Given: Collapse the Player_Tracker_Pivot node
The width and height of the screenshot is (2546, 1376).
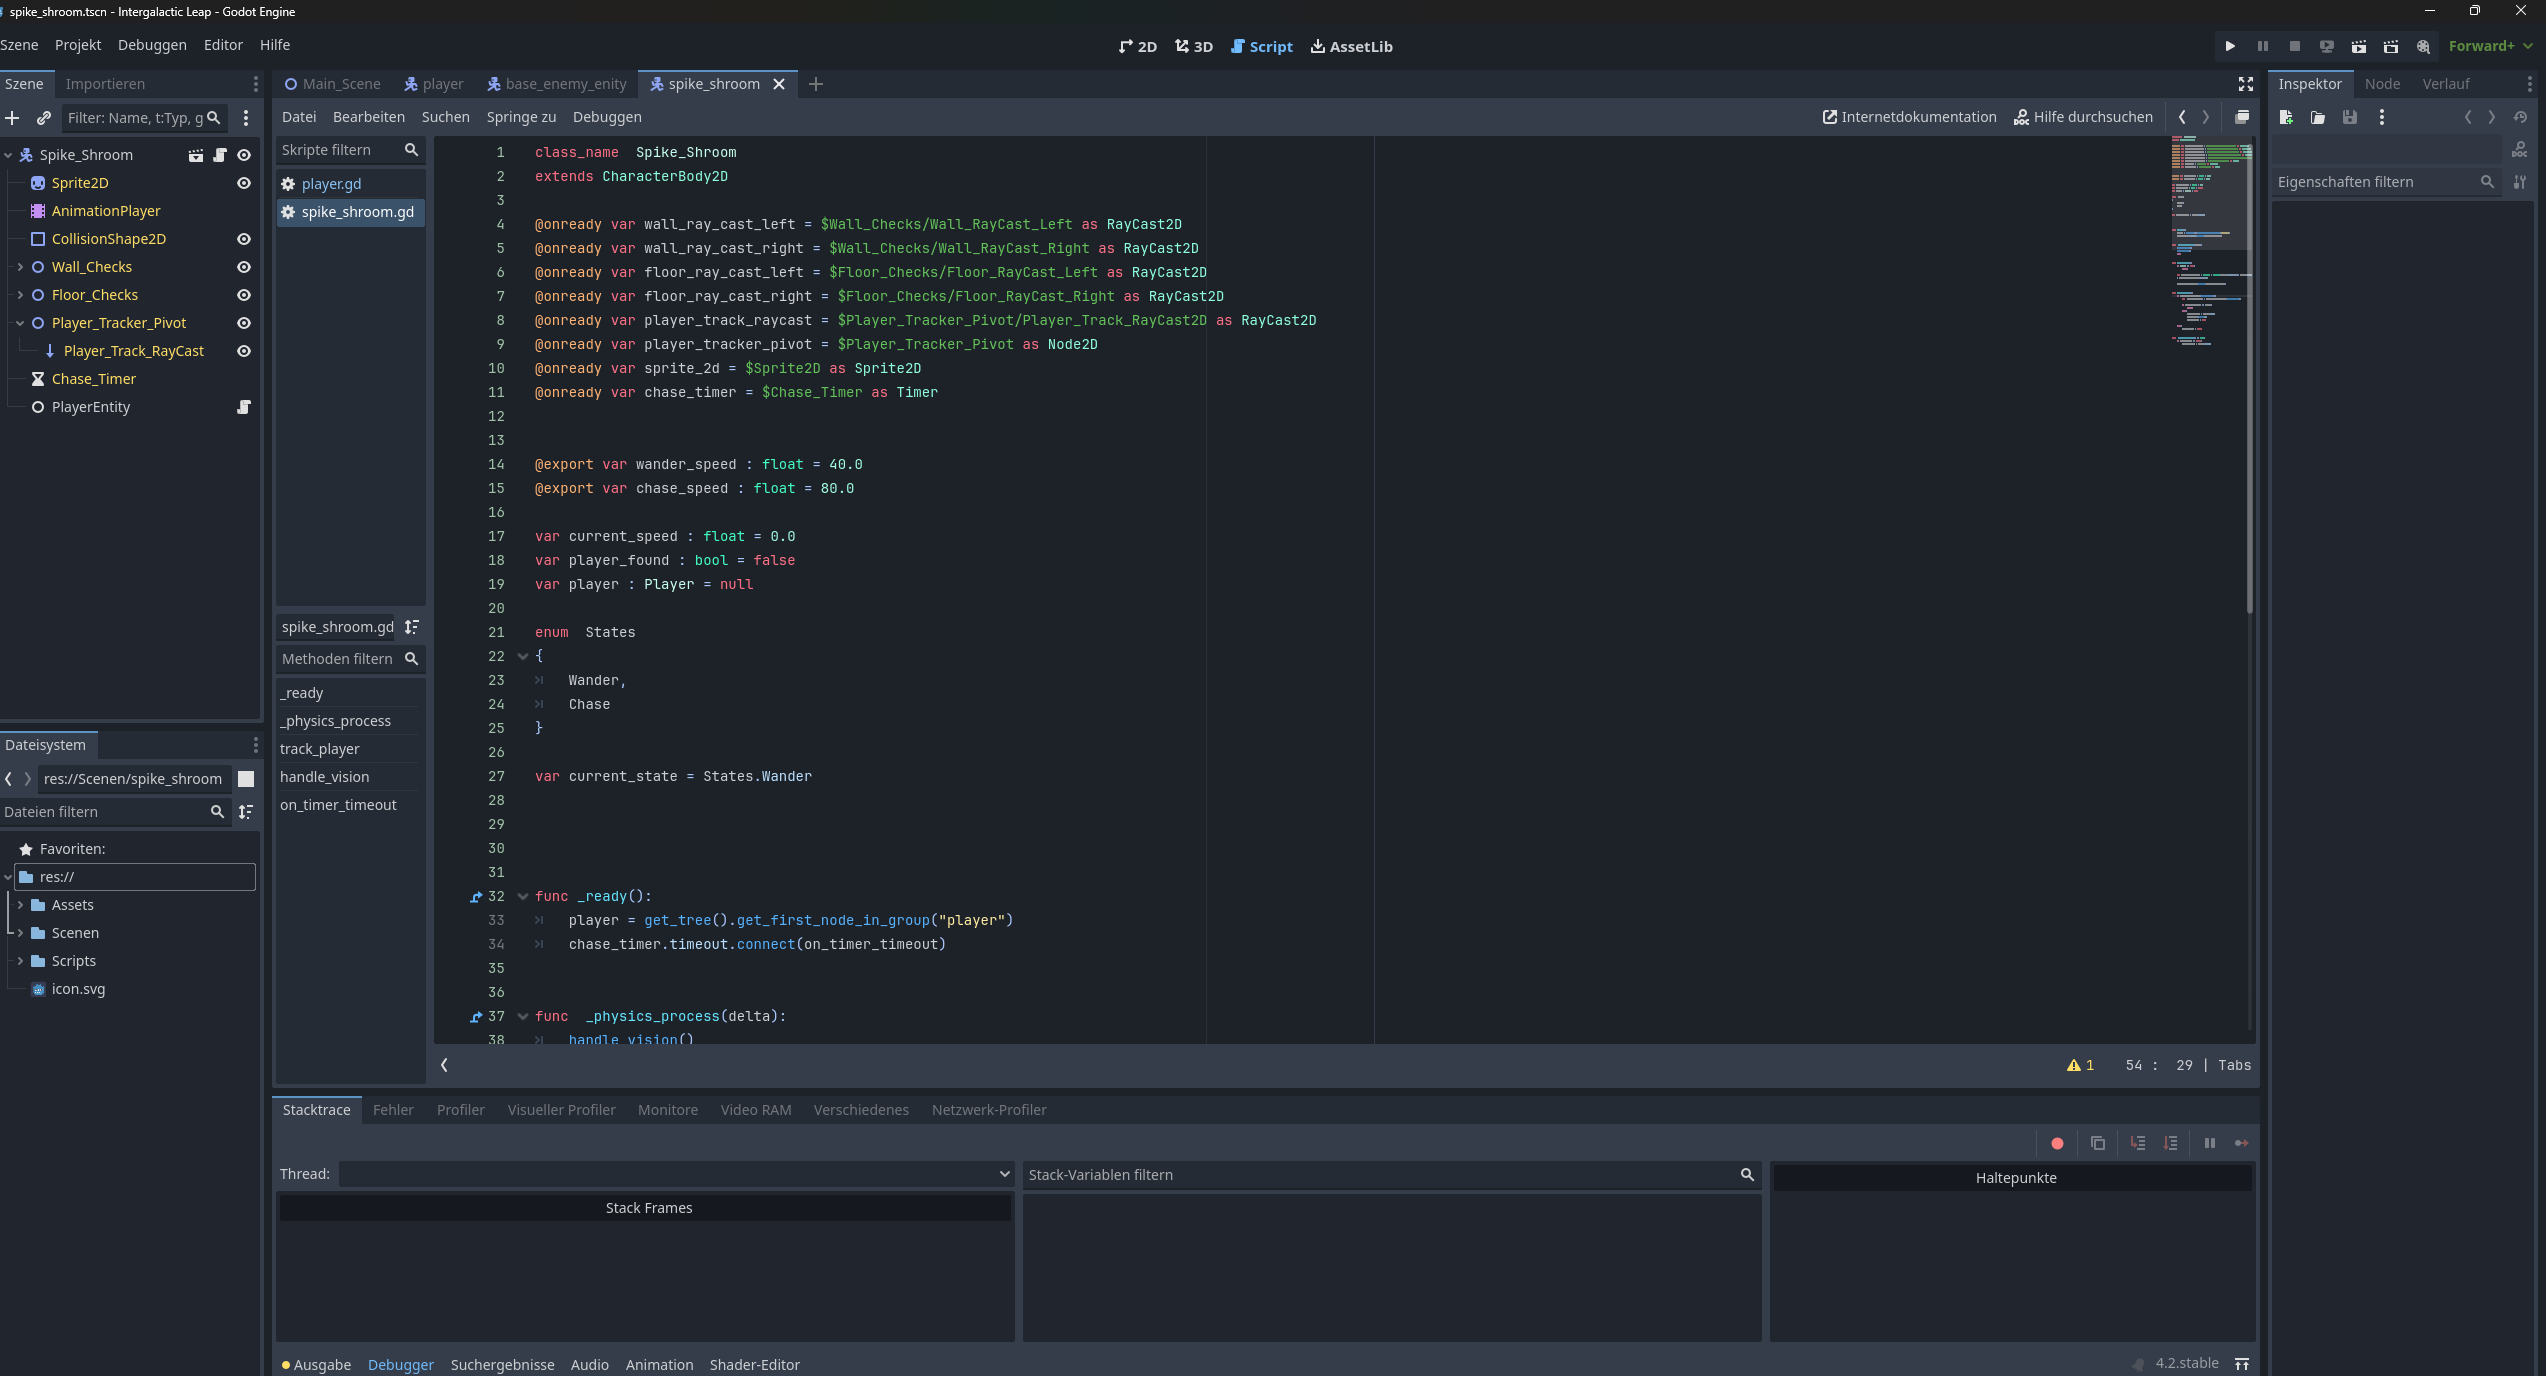Looking at the screenshot, I should (20, 323).
